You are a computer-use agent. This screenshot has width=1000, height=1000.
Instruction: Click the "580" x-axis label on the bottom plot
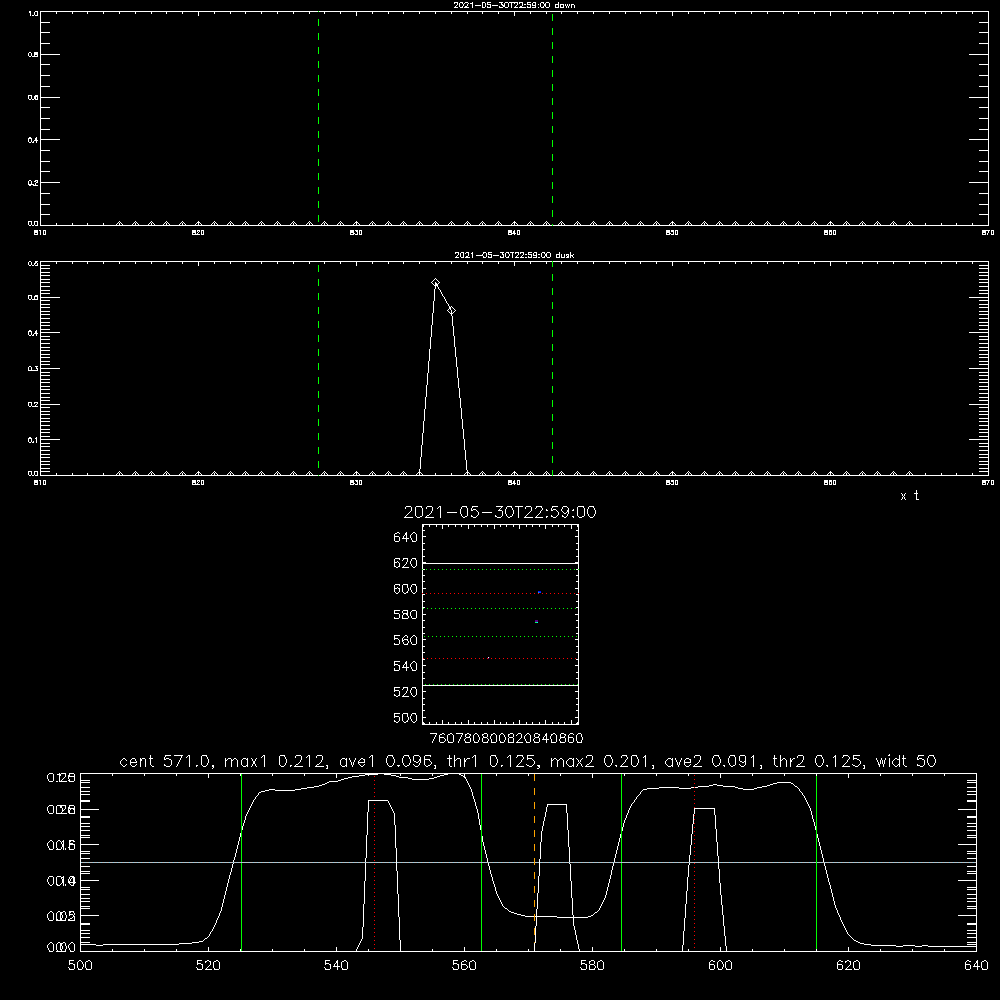point(592,966)
